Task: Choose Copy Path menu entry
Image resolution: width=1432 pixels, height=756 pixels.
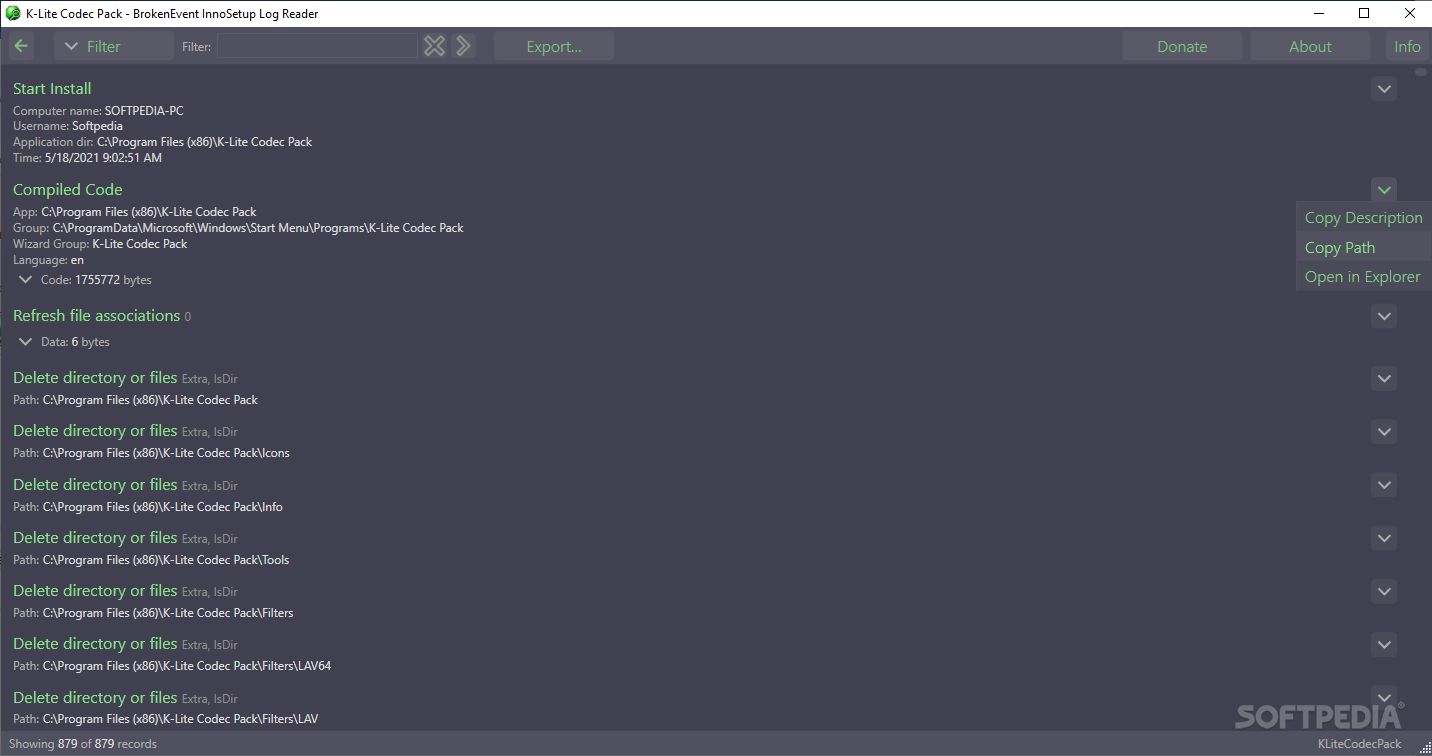Action: click(x=1363, y=247)
